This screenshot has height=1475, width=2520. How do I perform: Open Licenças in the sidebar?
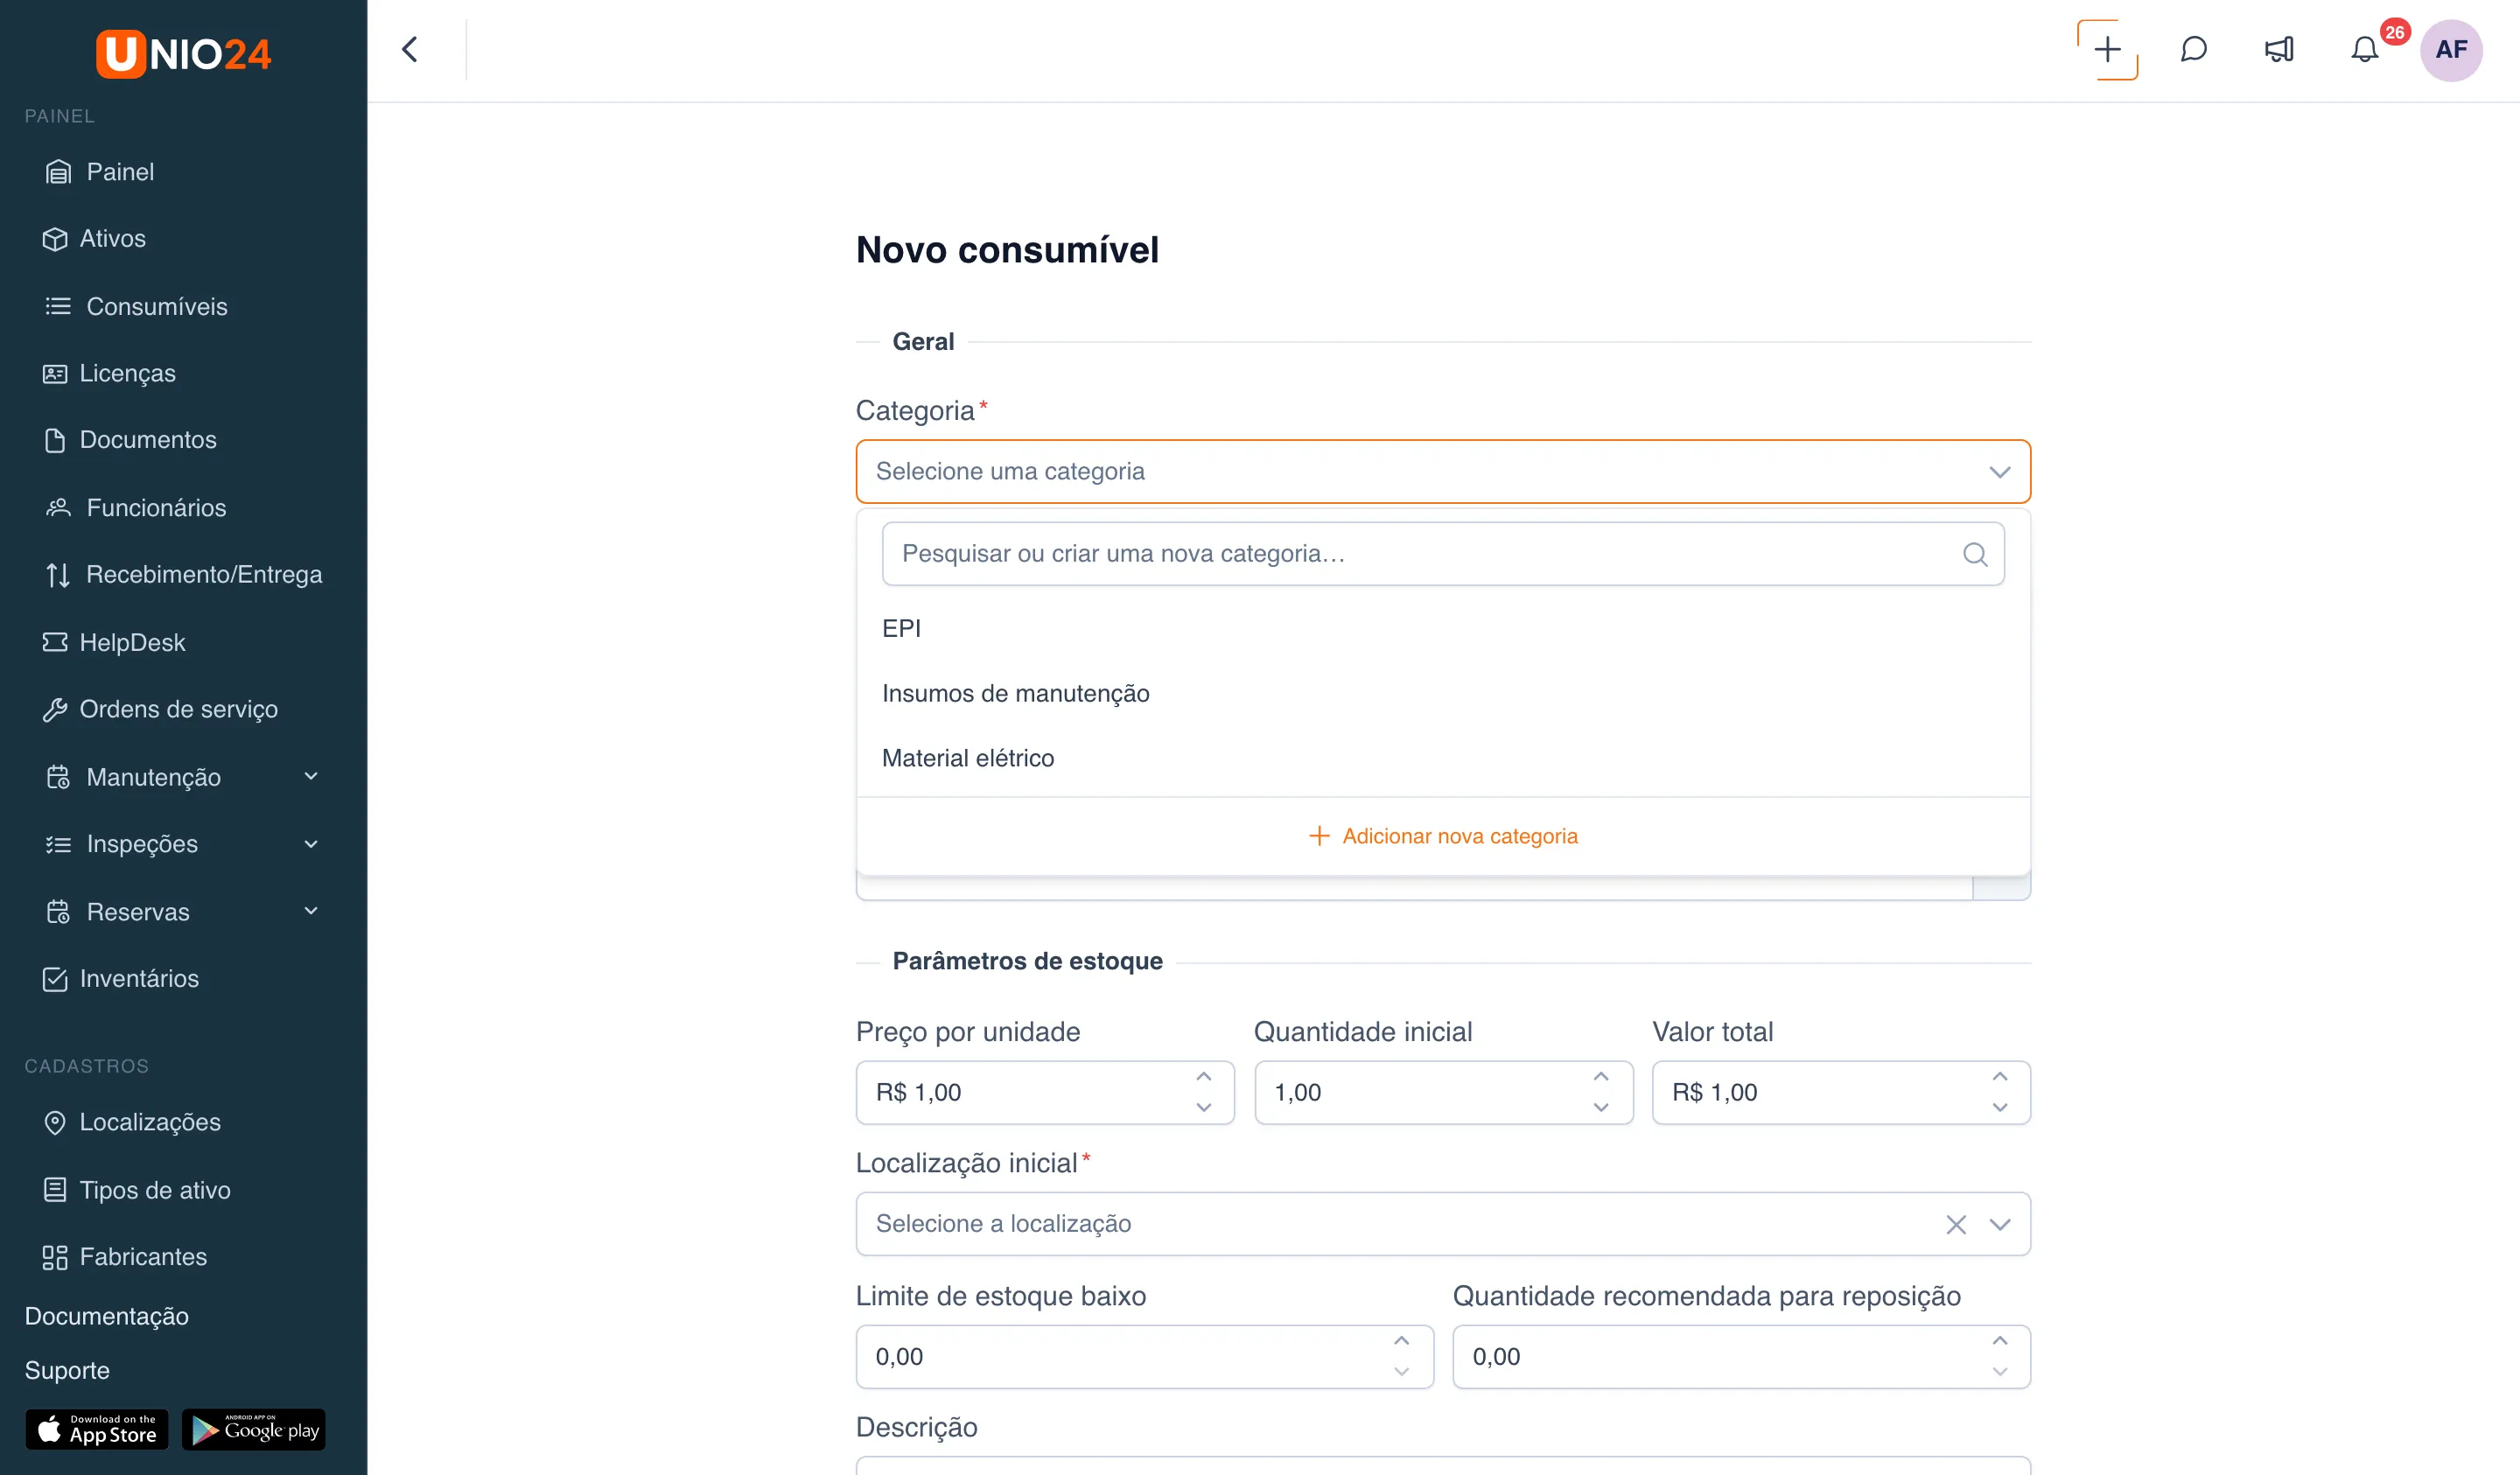pos(110,374)
